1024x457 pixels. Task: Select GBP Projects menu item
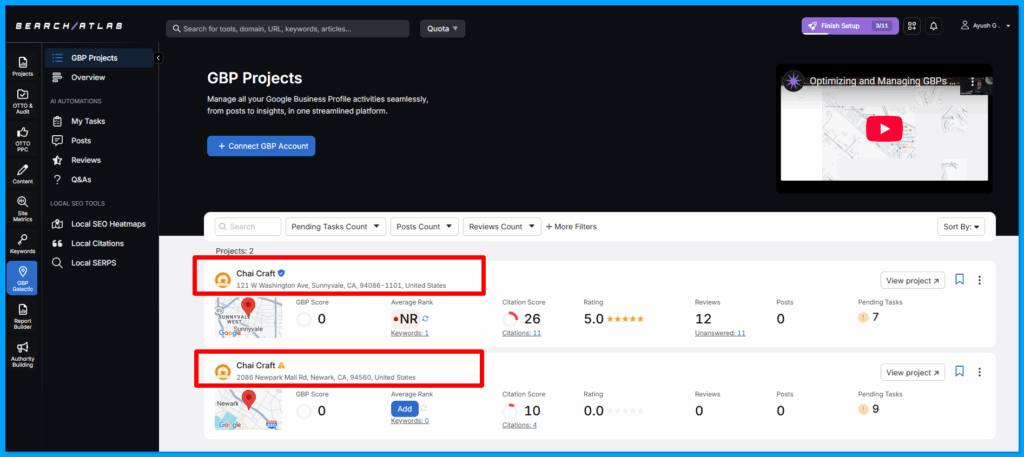99,58
